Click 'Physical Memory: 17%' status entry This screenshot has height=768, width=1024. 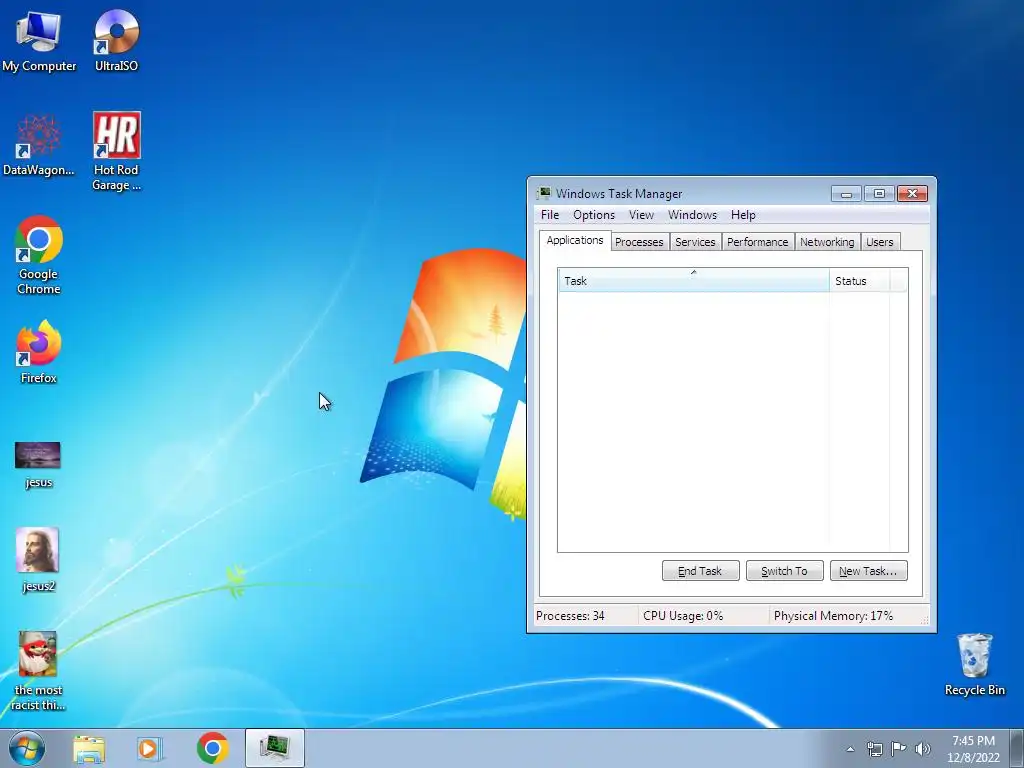833,616
